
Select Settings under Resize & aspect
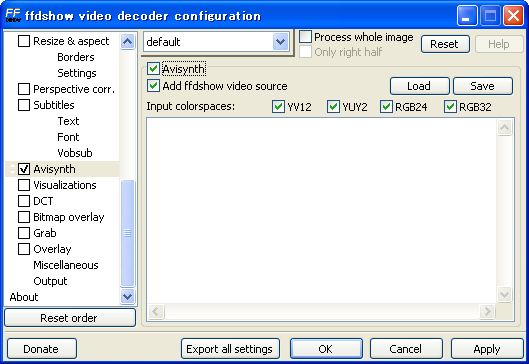coord(77,73)
